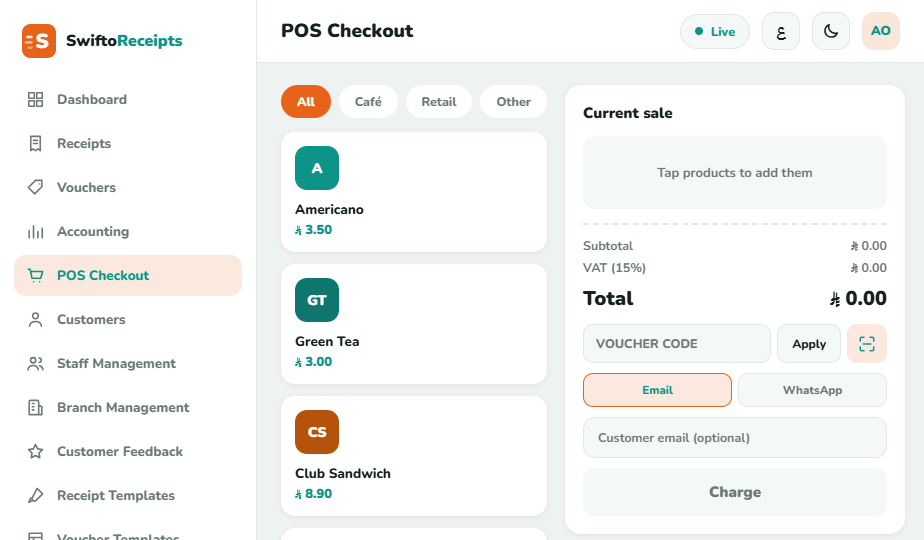
Task: Click the Customers person icon
Action: pos(35,320)
